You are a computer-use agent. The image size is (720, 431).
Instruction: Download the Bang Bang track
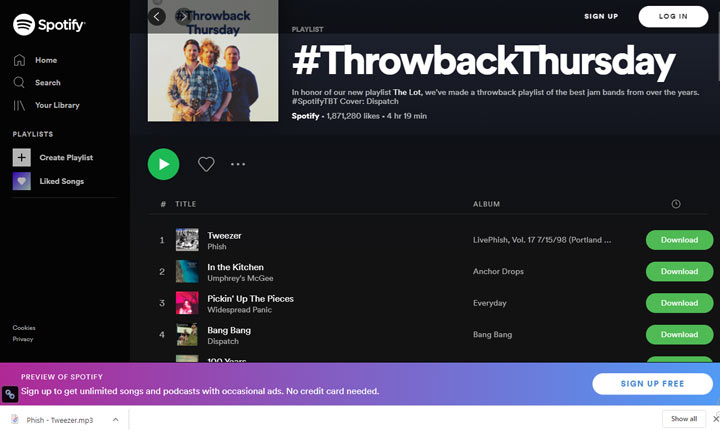(x=679, y=335)
